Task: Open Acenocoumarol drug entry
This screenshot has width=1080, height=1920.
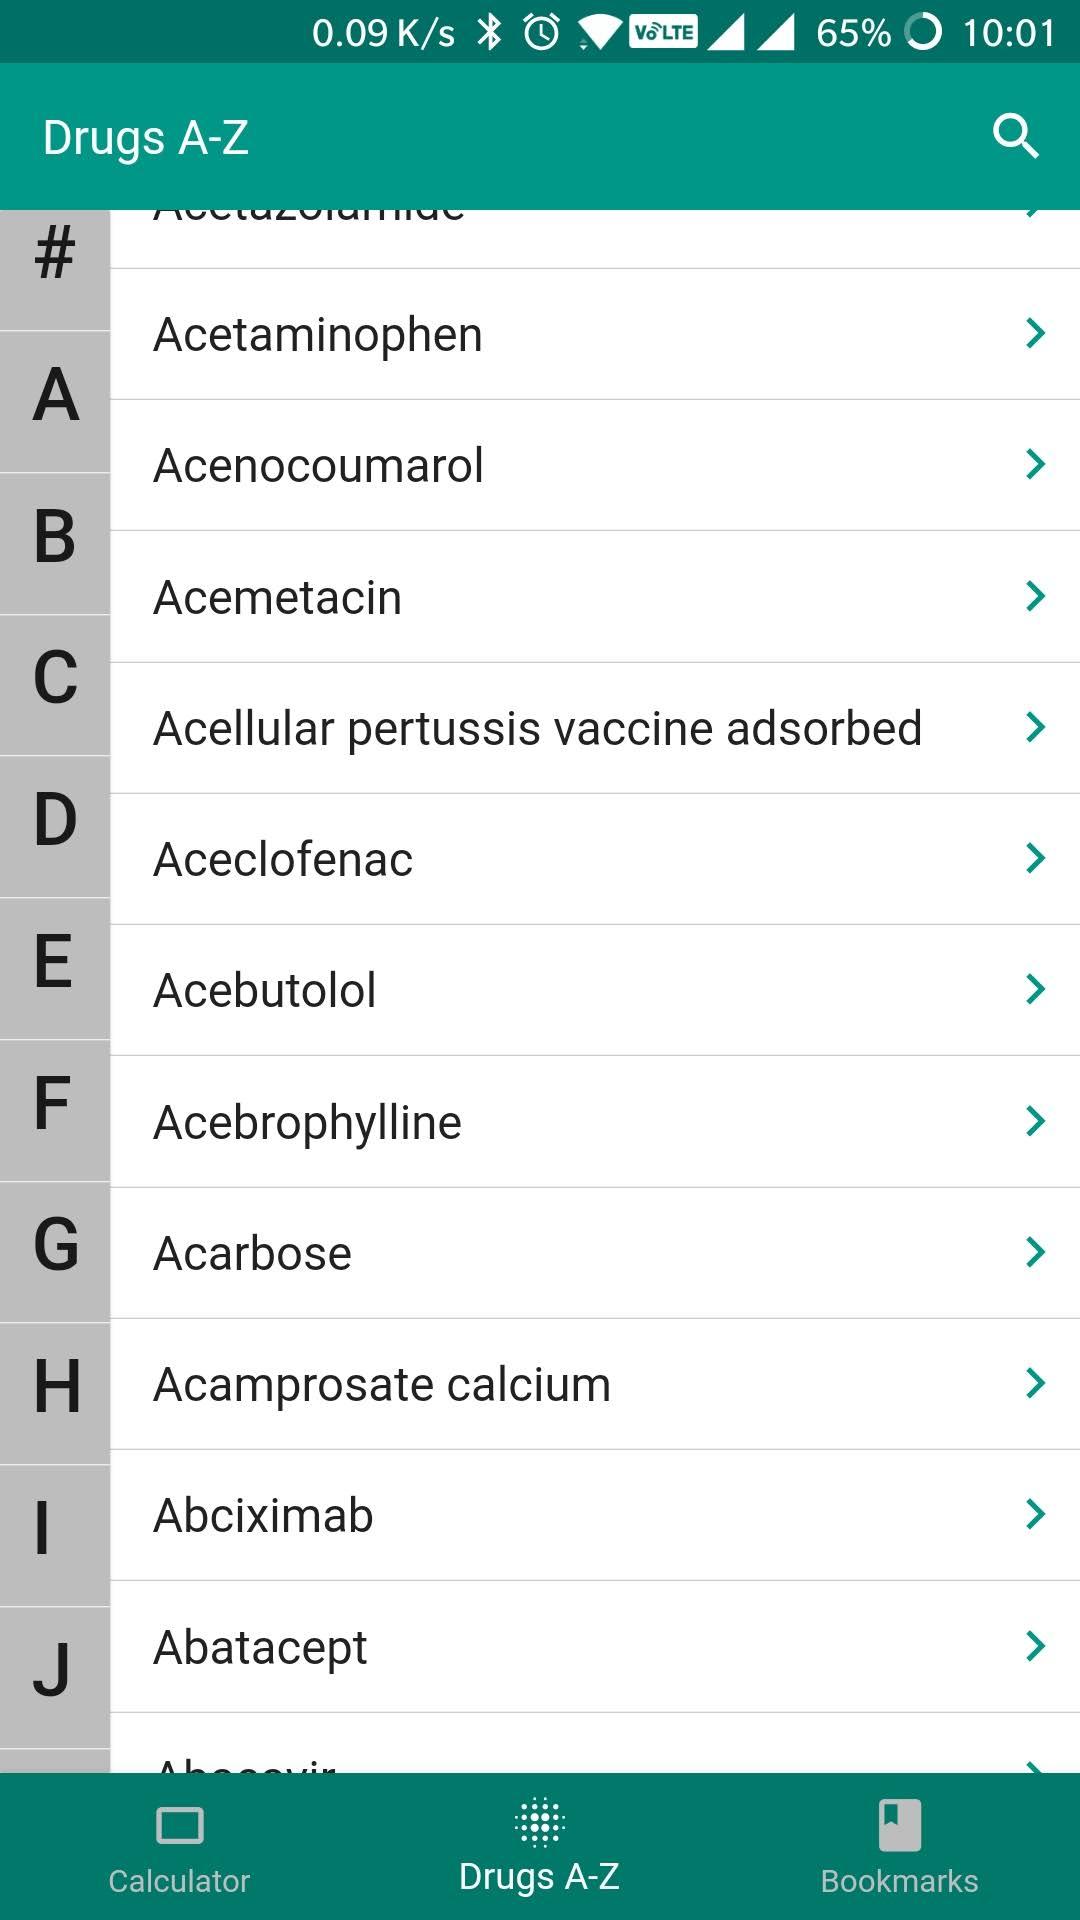Action: [595, 465]
